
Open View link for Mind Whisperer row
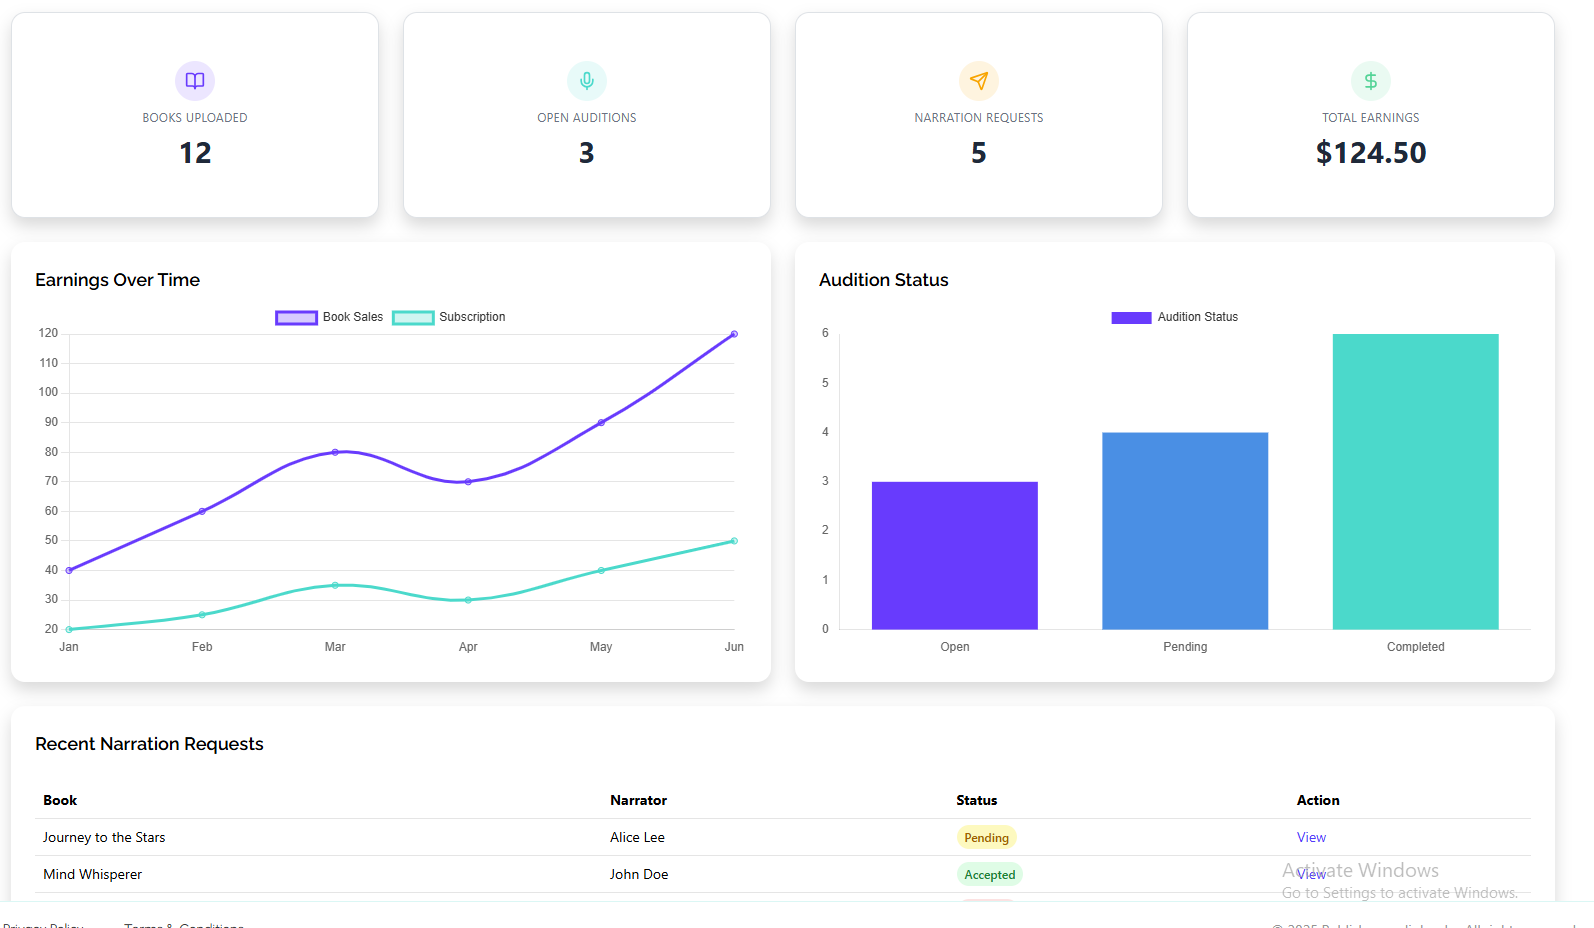pos(1311,875)
